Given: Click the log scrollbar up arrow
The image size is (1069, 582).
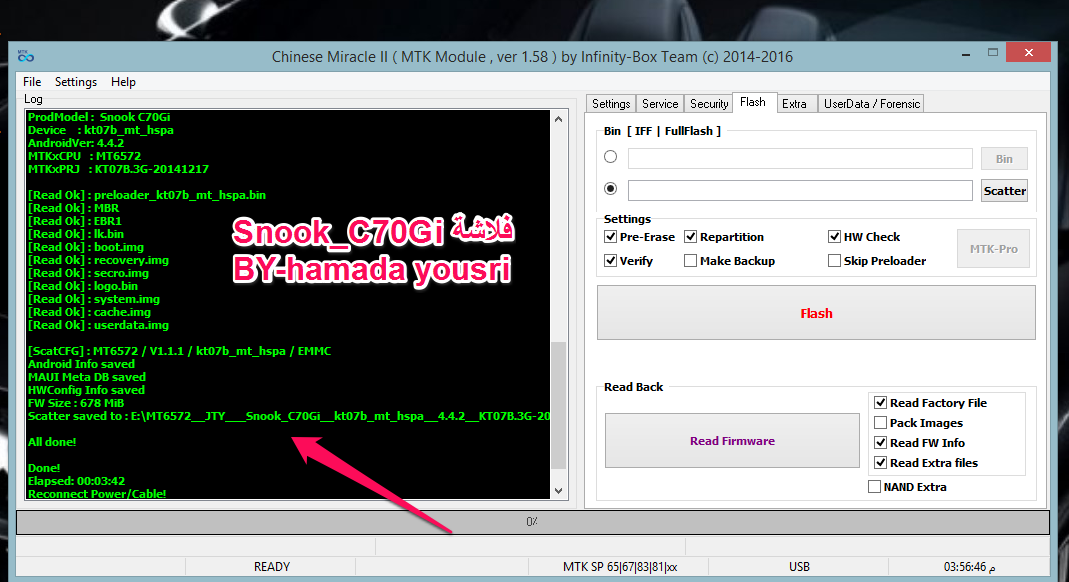Looking at the screenshot, I should tap(558, 119).
